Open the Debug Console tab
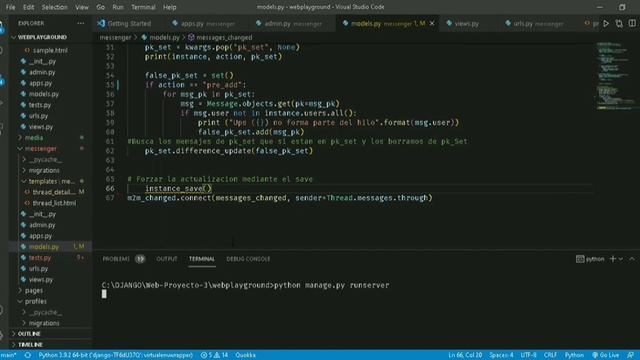The image size is (640, 360). click(x=248, y=259)
